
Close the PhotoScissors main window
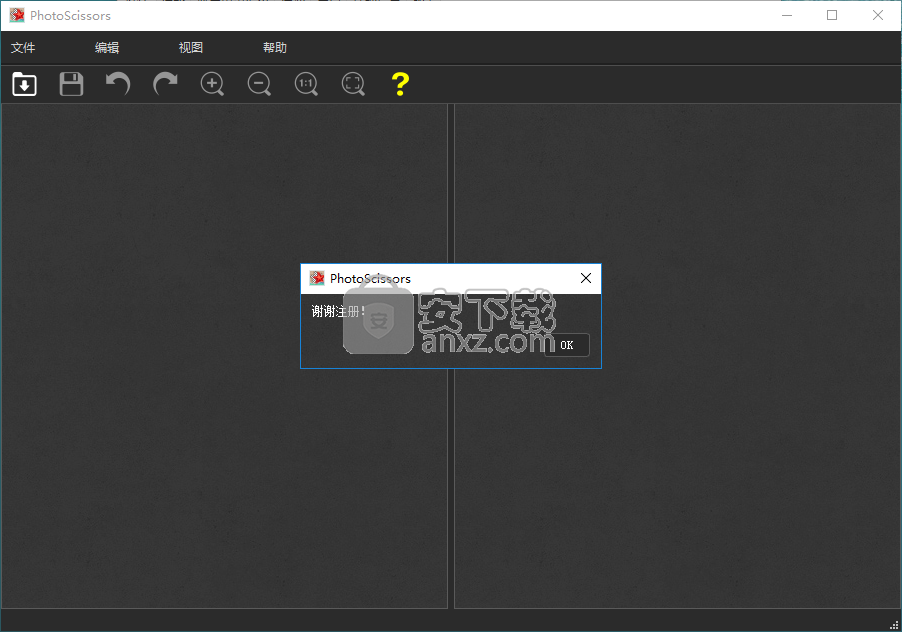point(878,16)
